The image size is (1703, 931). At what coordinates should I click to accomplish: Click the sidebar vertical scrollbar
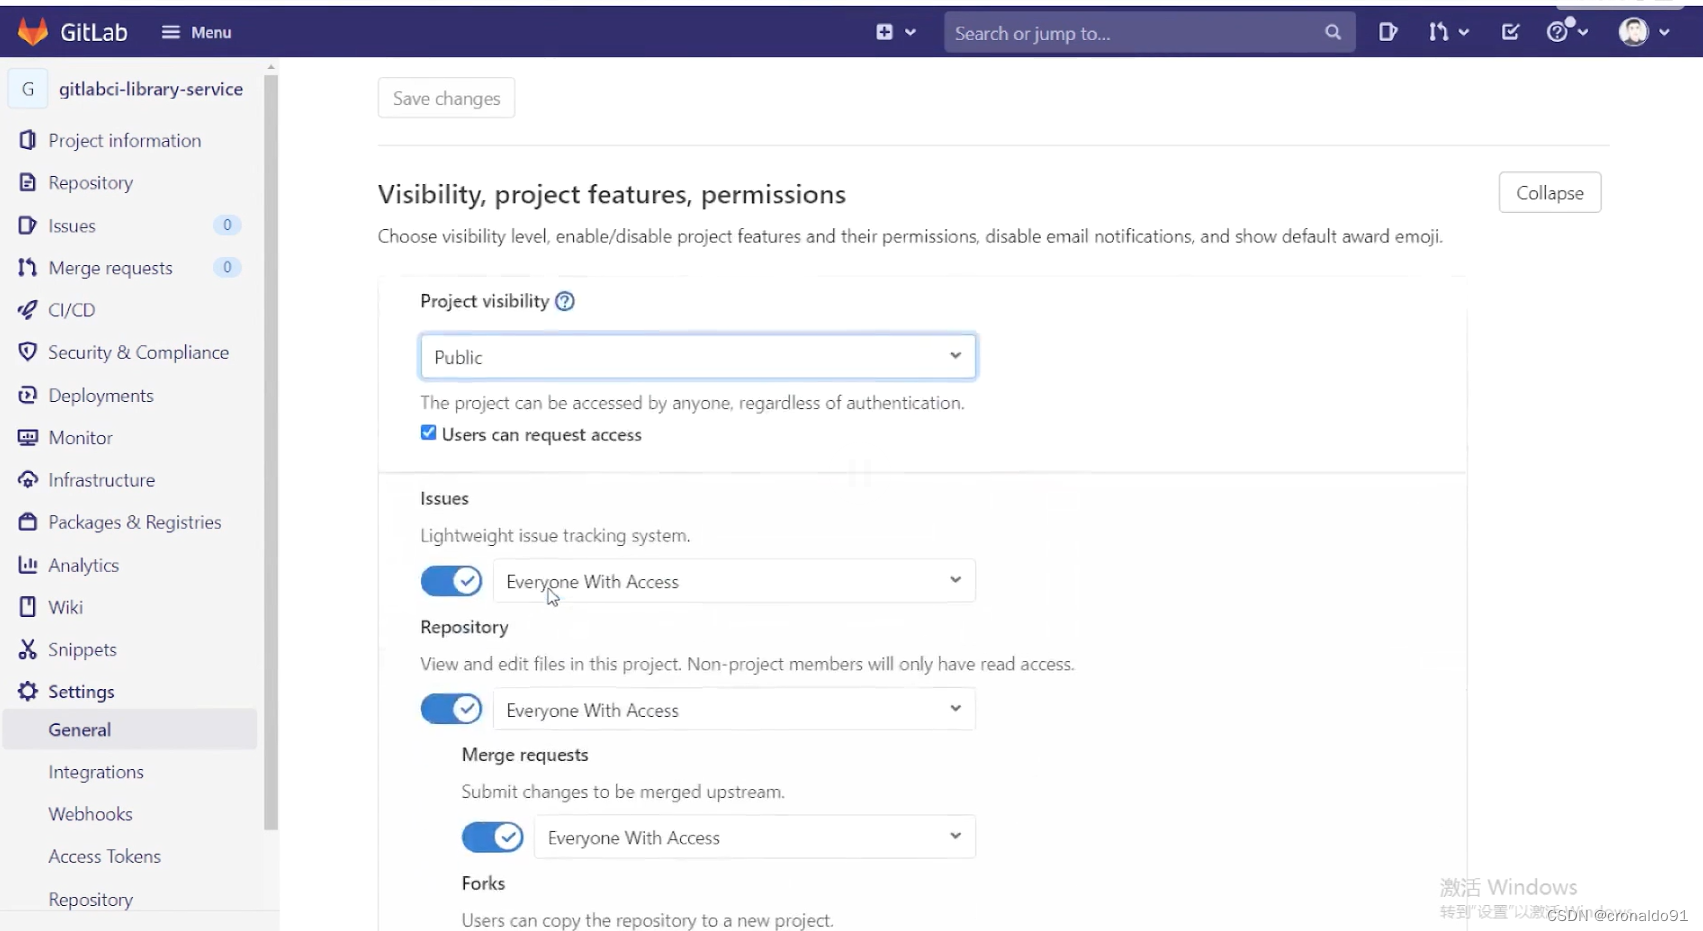pos(270,450)
